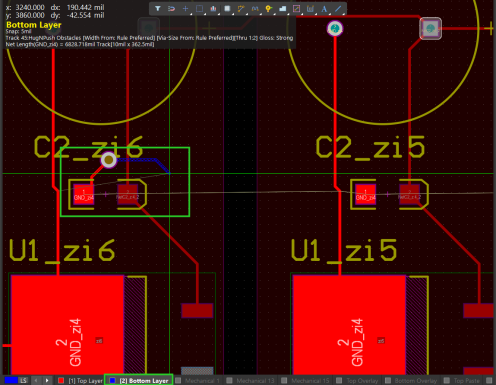
Task: Click the place polygon pour icon
Action: (x=283, y=9)
